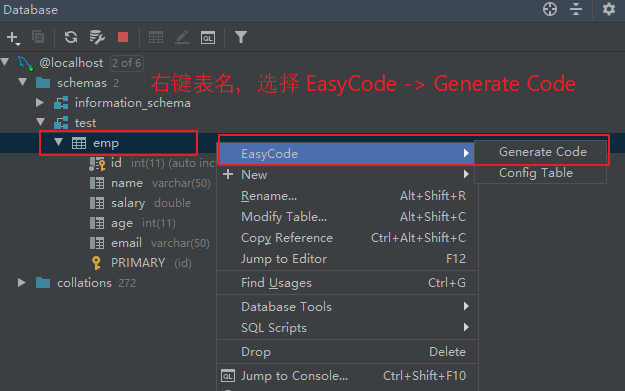Open the EasyCode submenu arrow
The height and width of the screenshot is (391, 625).
click(466, 153)
